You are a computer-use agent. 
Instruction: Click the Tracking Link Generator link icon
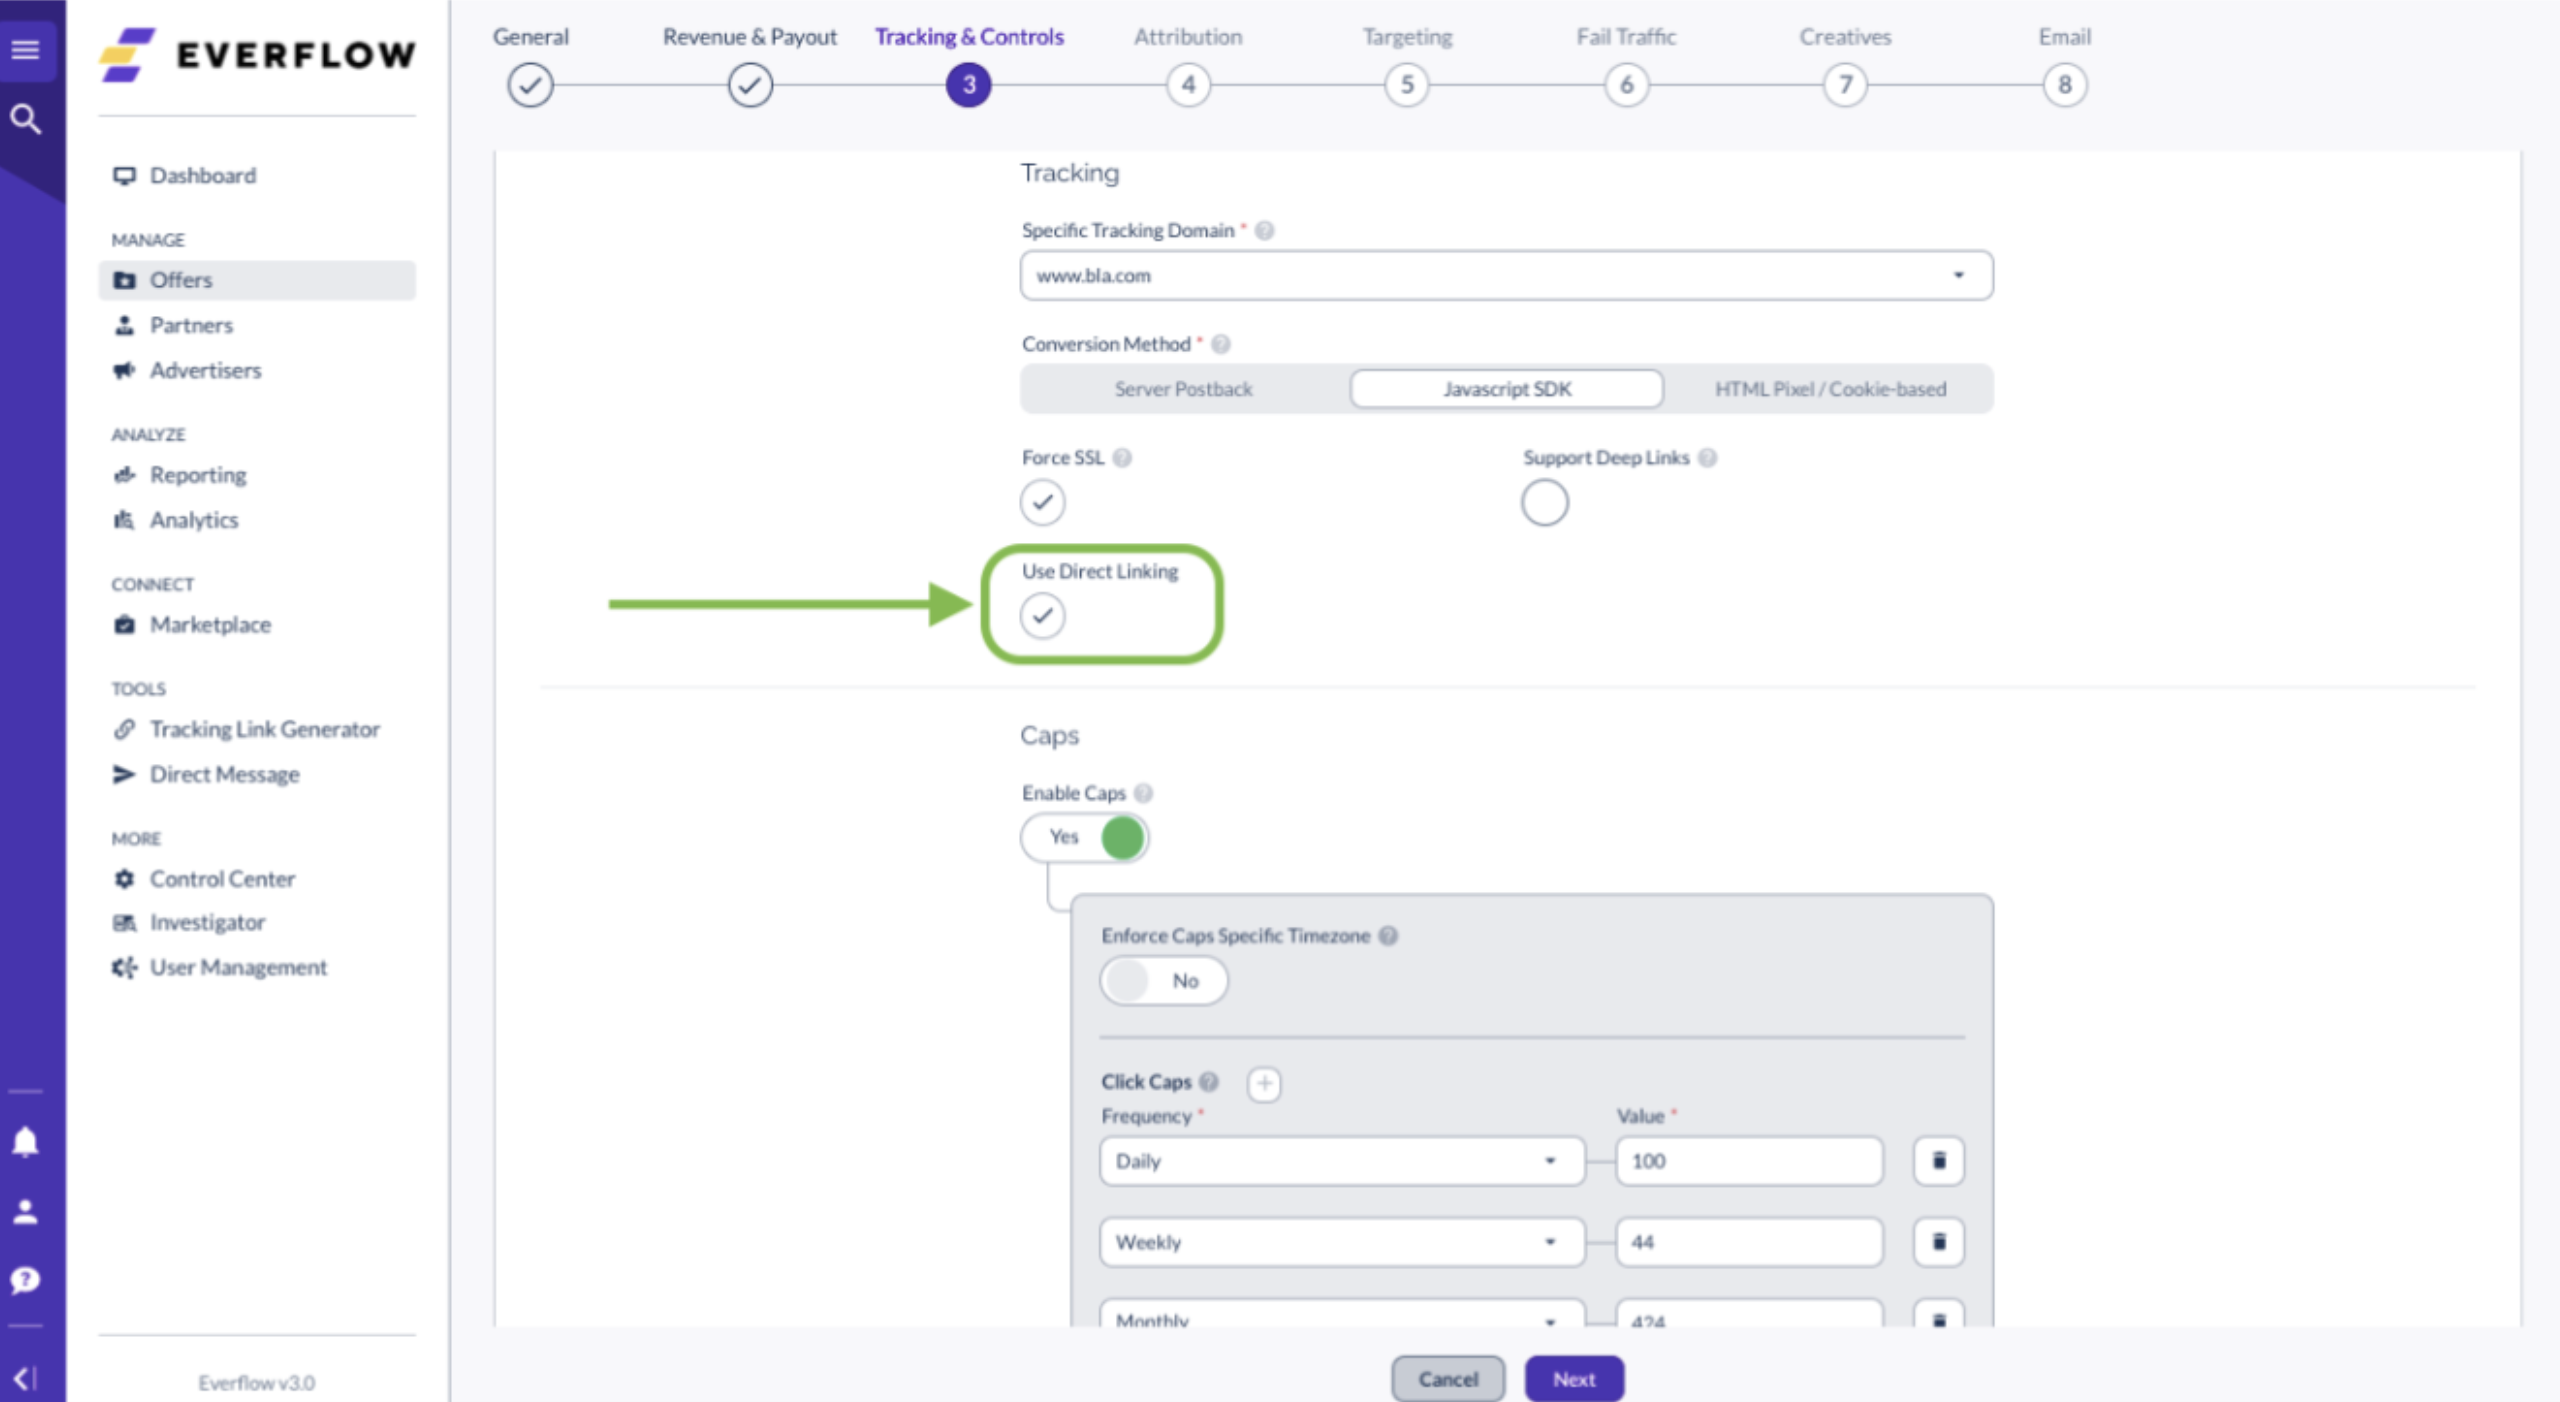coord(124,729)
